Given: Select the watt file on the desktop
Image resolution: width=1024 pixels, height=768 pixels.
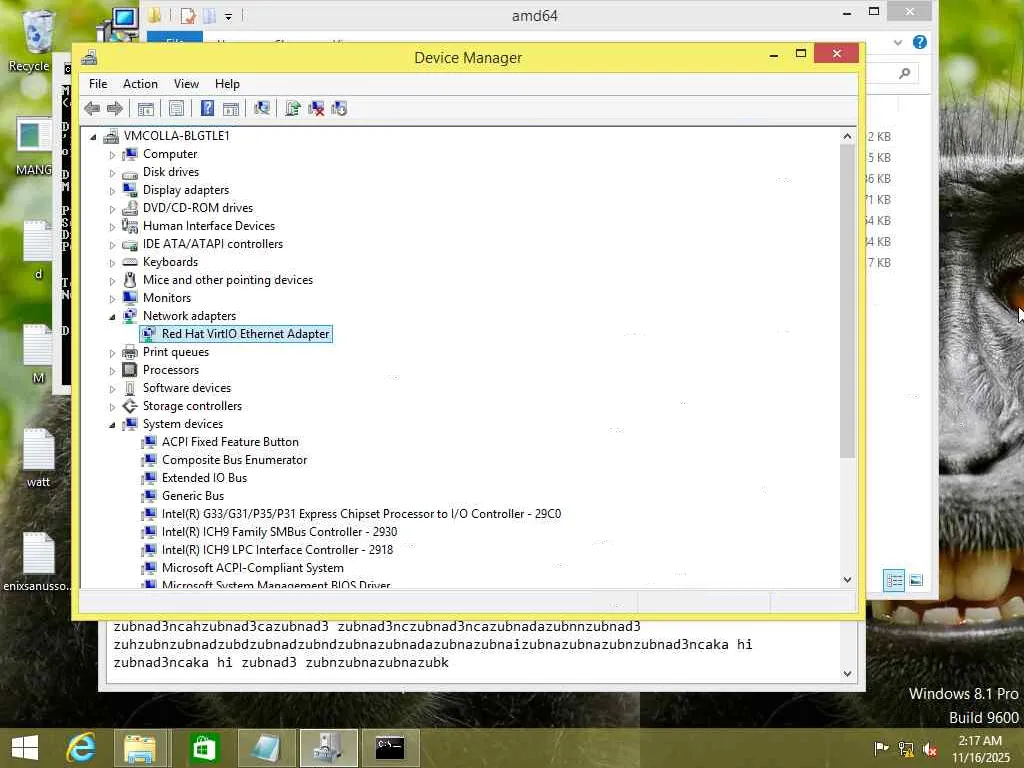Looking at the screenshot, I should point(38,458).
